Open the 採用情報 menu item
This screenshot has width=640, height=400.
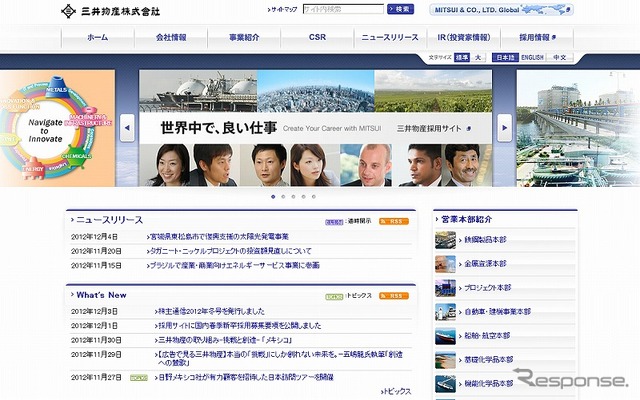[x=537, y=38]
